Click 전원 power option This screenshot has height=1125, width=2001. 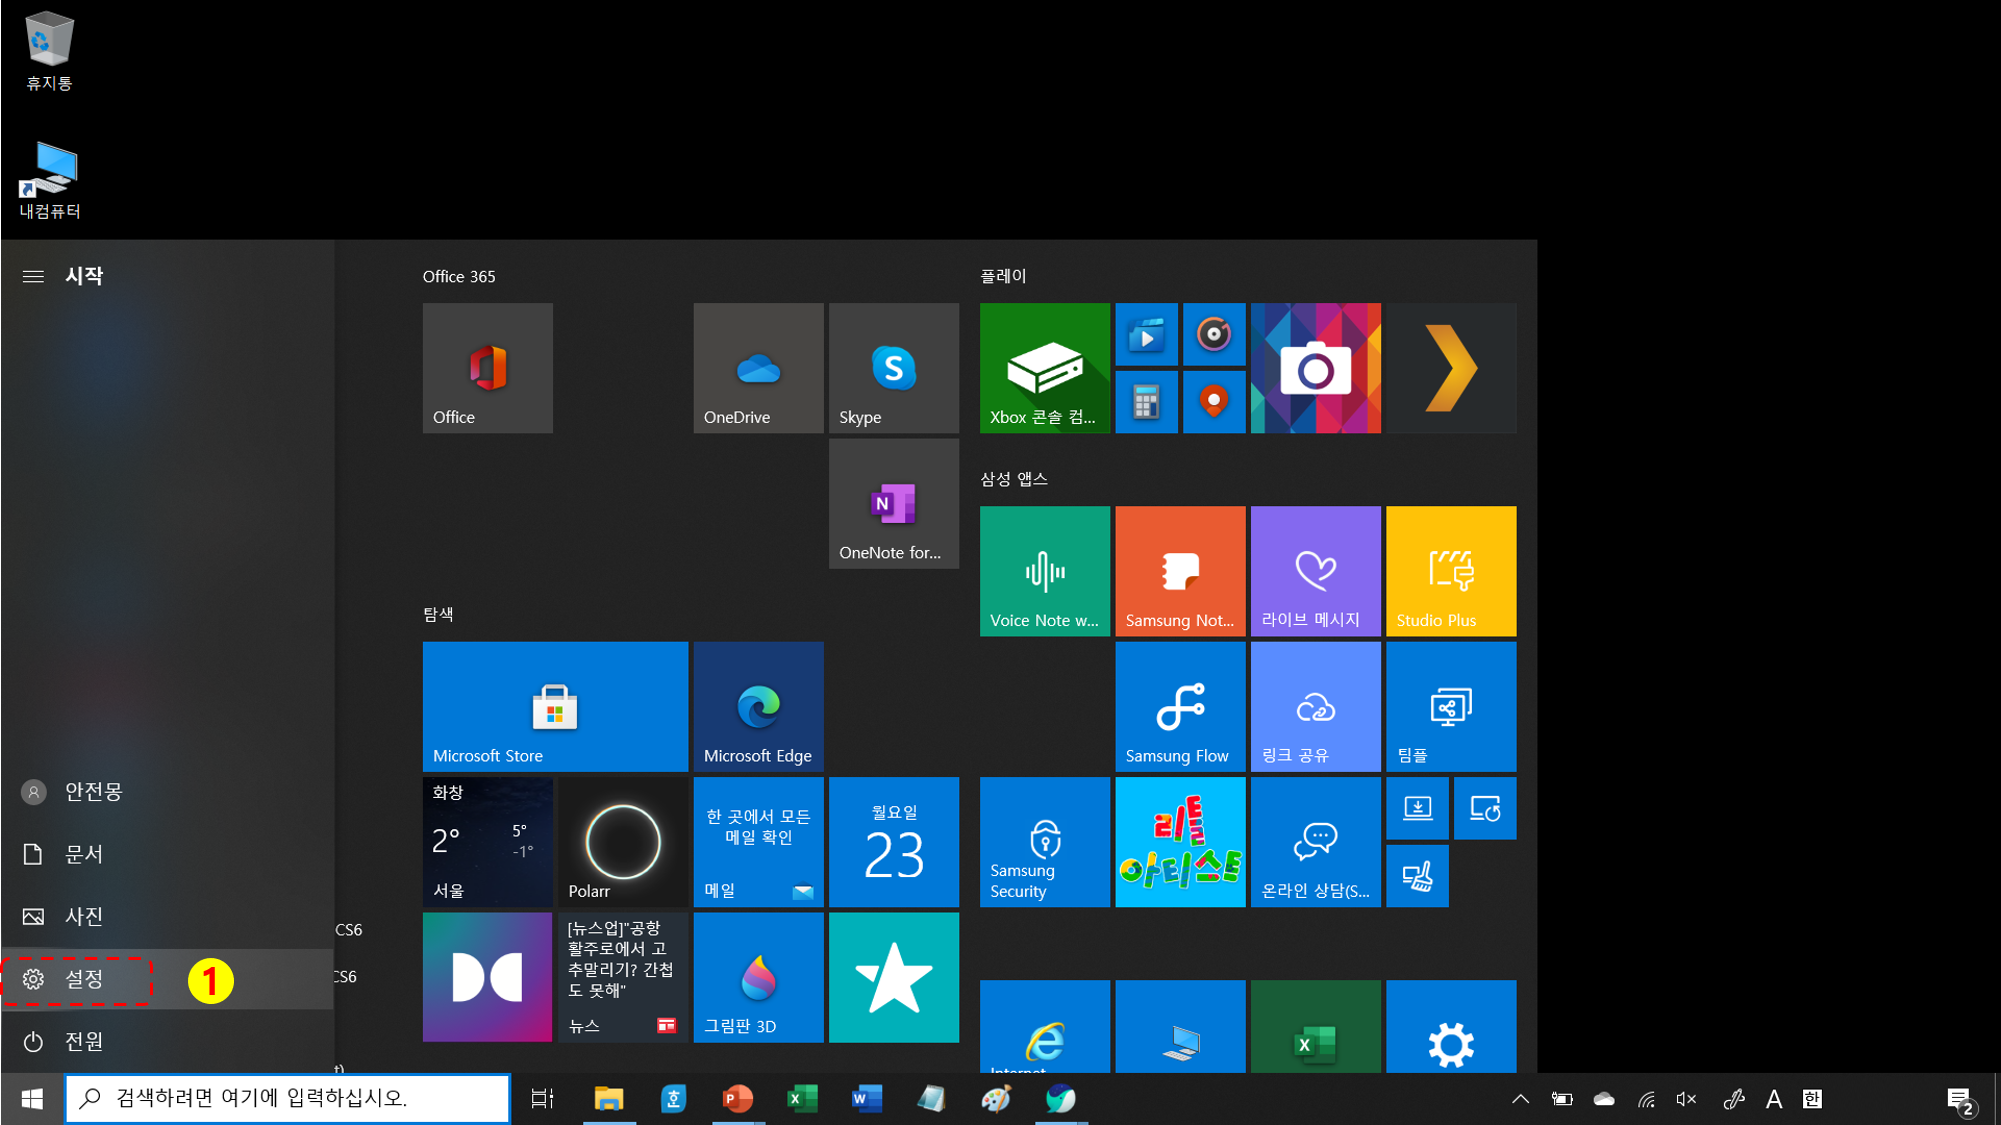[x=84, y=1041]
